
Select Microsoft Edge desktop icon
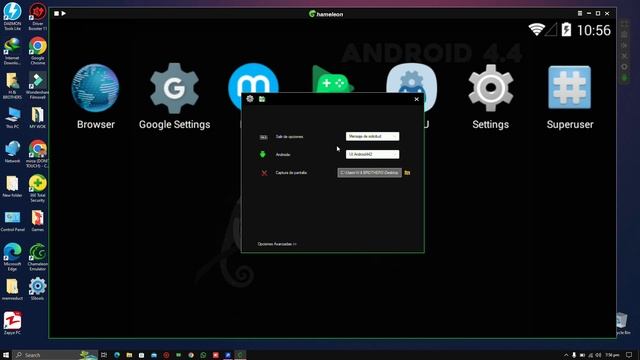(x=12, y=257)
